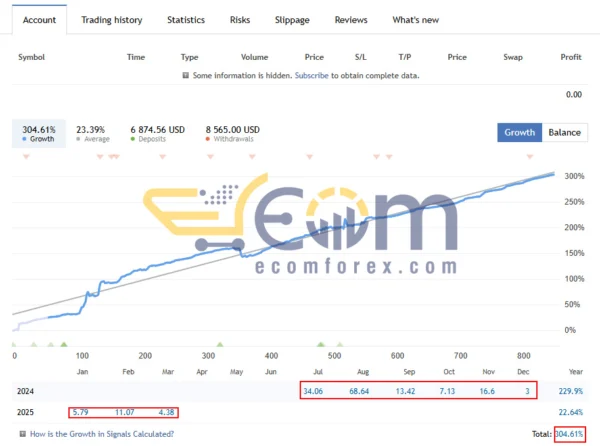Sort positions by the Profit column header
The width and height of the screenshot is (600, 446).
(571, 57)
